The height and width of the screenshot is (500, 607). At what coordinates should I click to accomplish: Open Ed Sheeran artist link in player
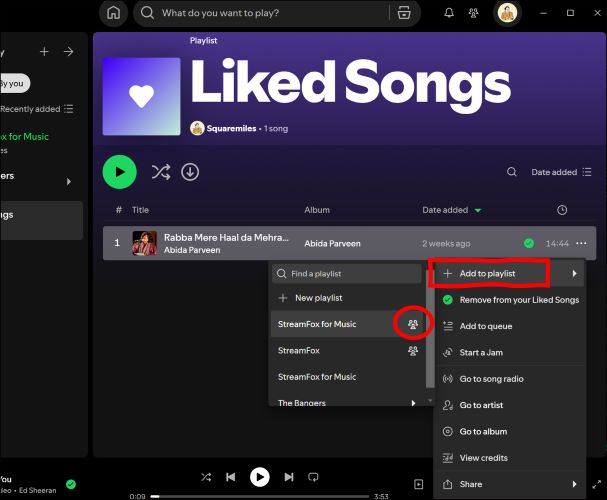click(38, 490)
